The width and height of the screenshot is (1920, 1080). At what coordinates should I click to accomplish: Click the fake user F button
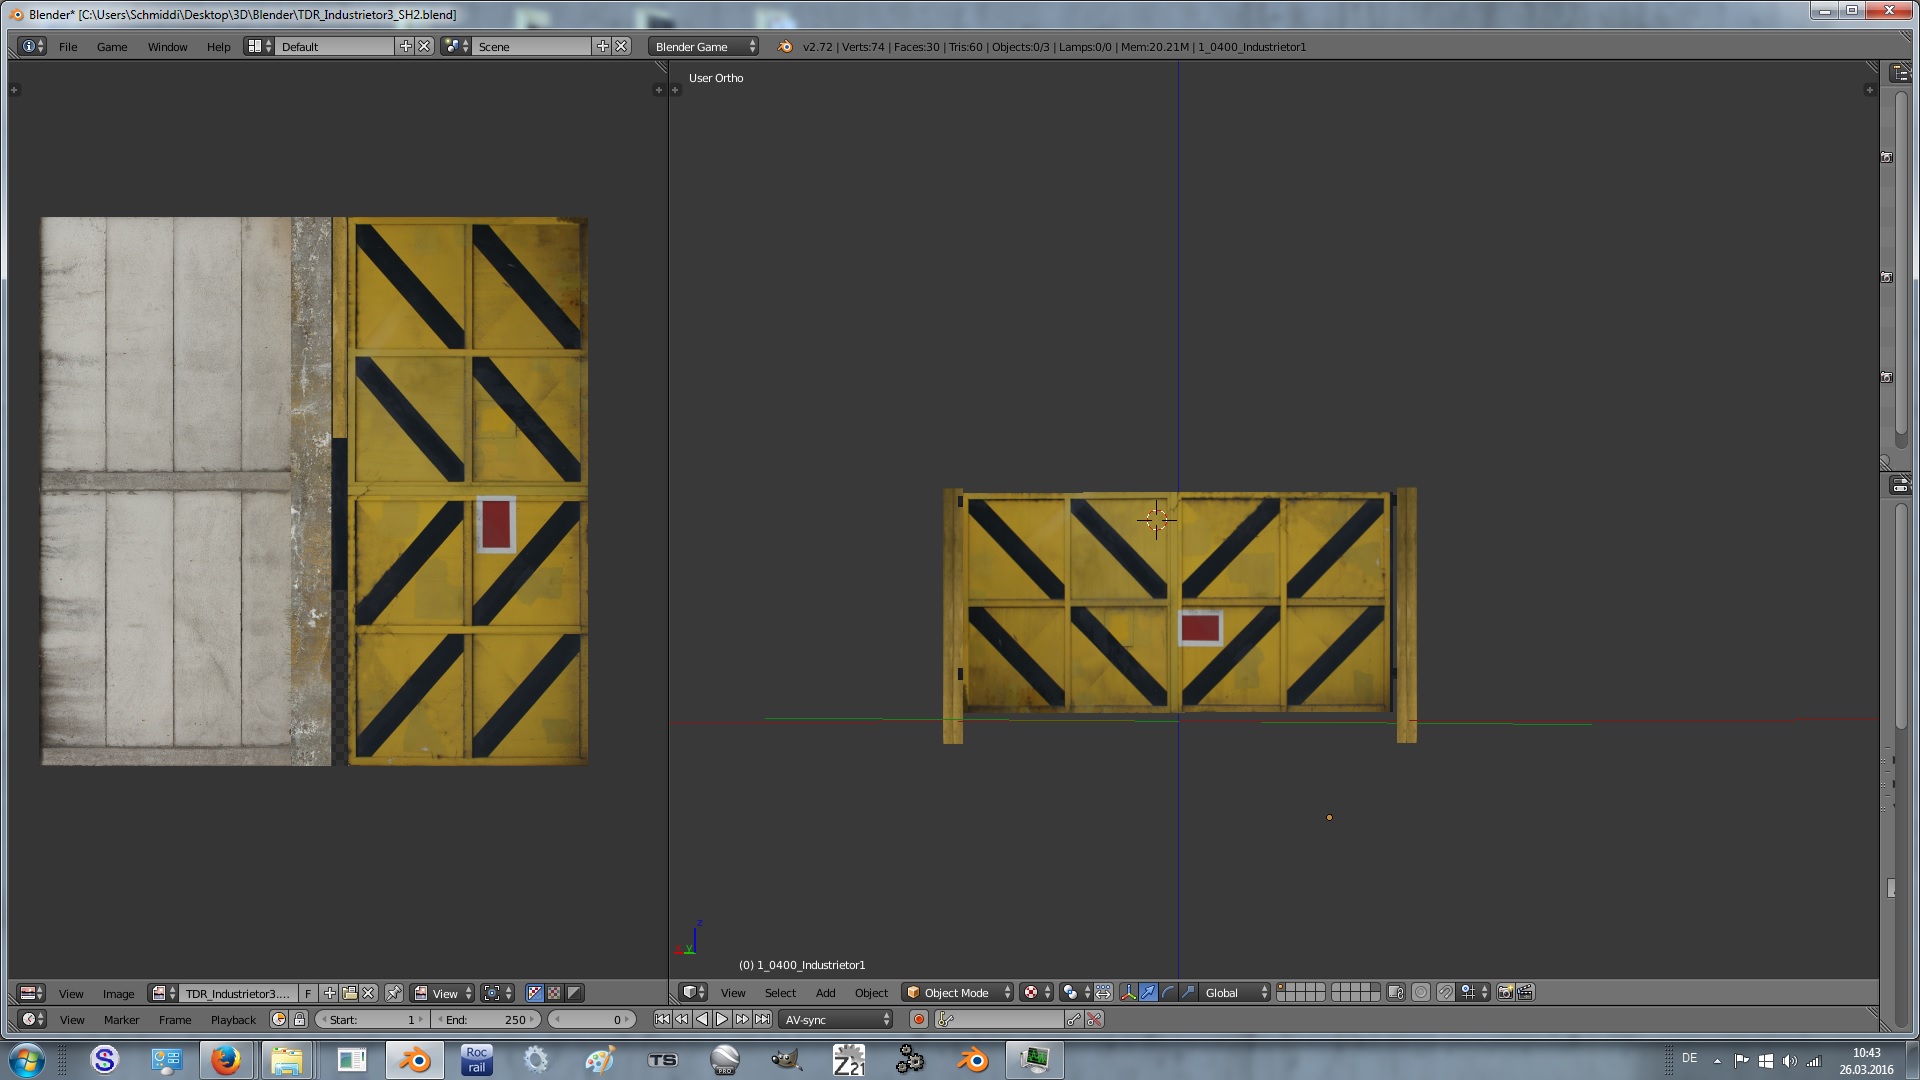(x=308, y=993)
